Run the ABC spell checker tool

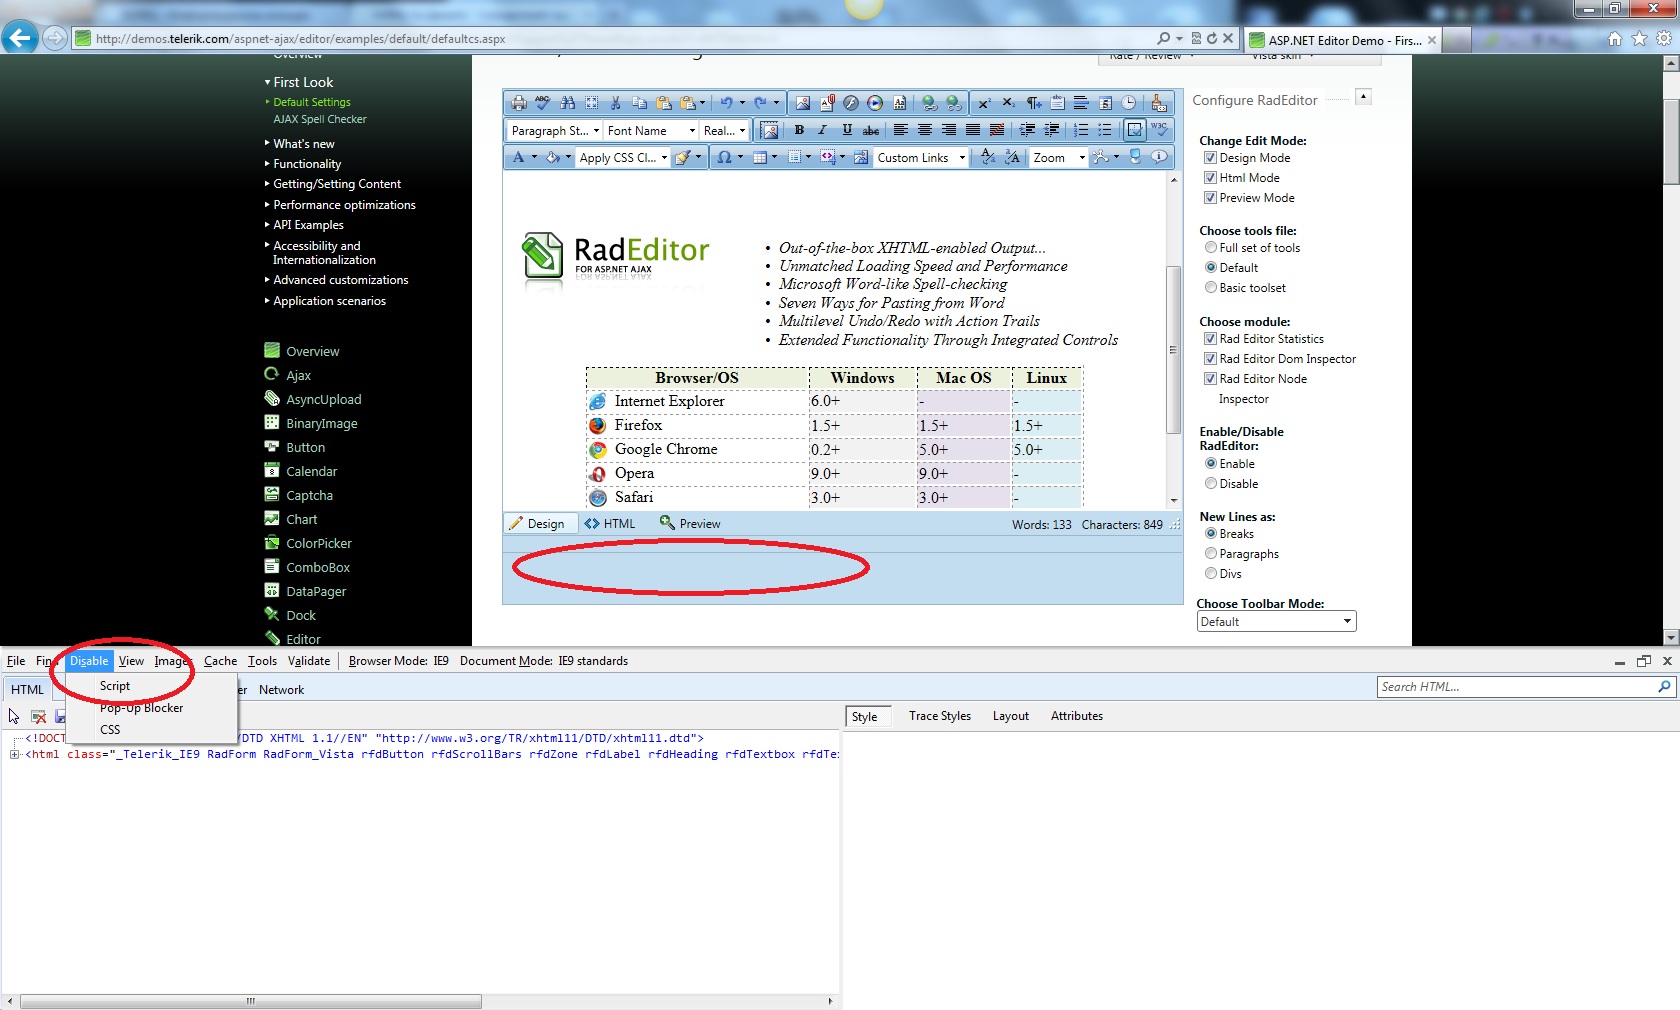(x=543, y=103)
